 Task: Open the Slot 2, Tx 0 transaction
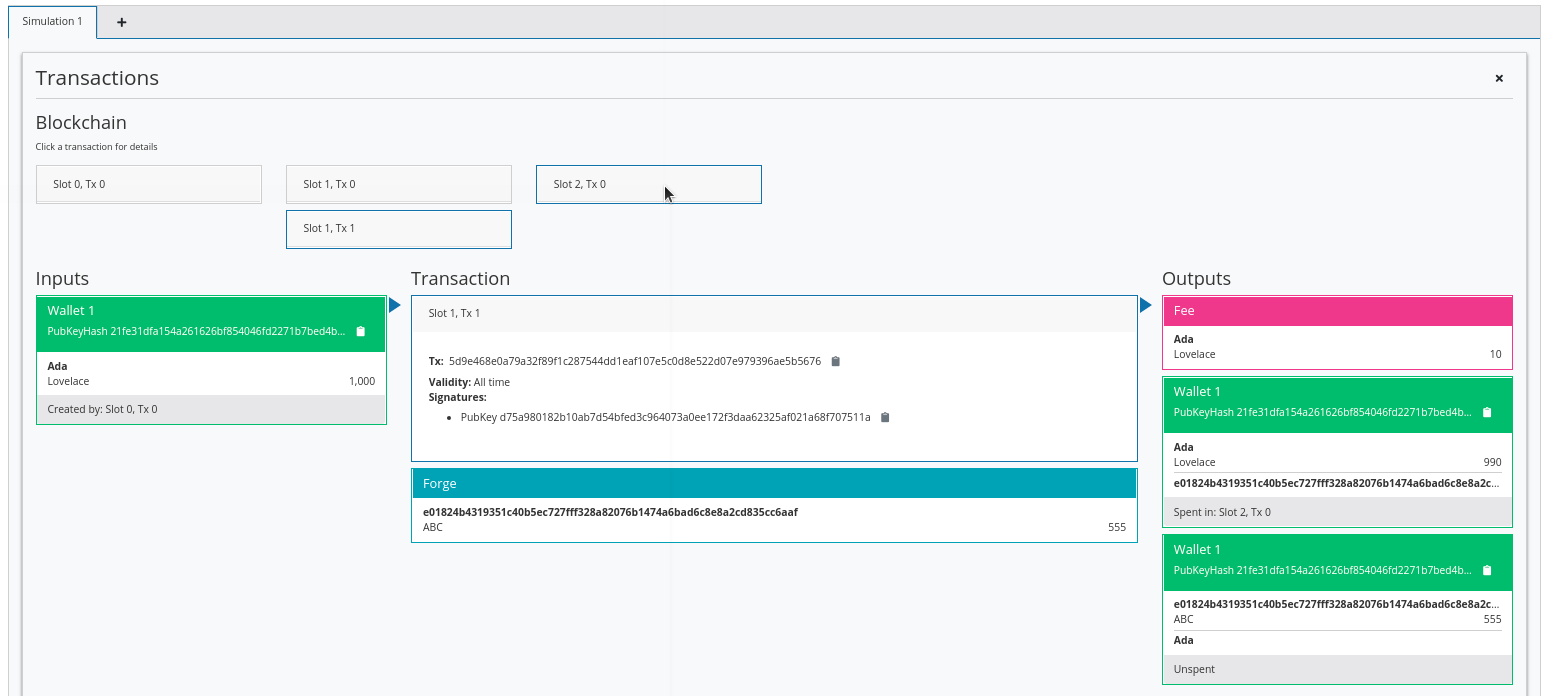pyautogui.click(x=648, y=184)
